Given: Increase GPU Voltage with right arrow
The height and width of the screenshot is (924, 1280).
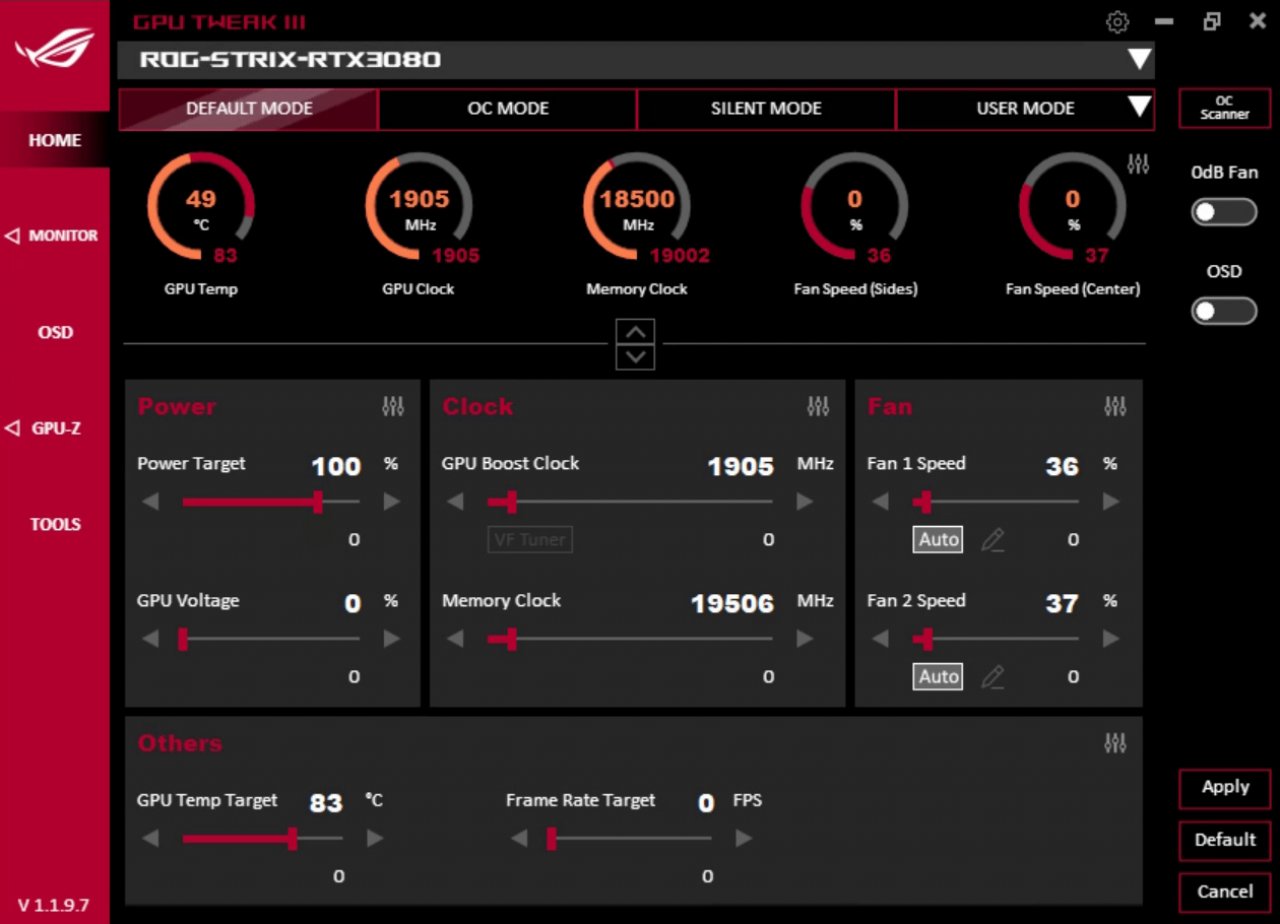Looking at the screenshot, I should pyautogui.click(x=392, y=639).
